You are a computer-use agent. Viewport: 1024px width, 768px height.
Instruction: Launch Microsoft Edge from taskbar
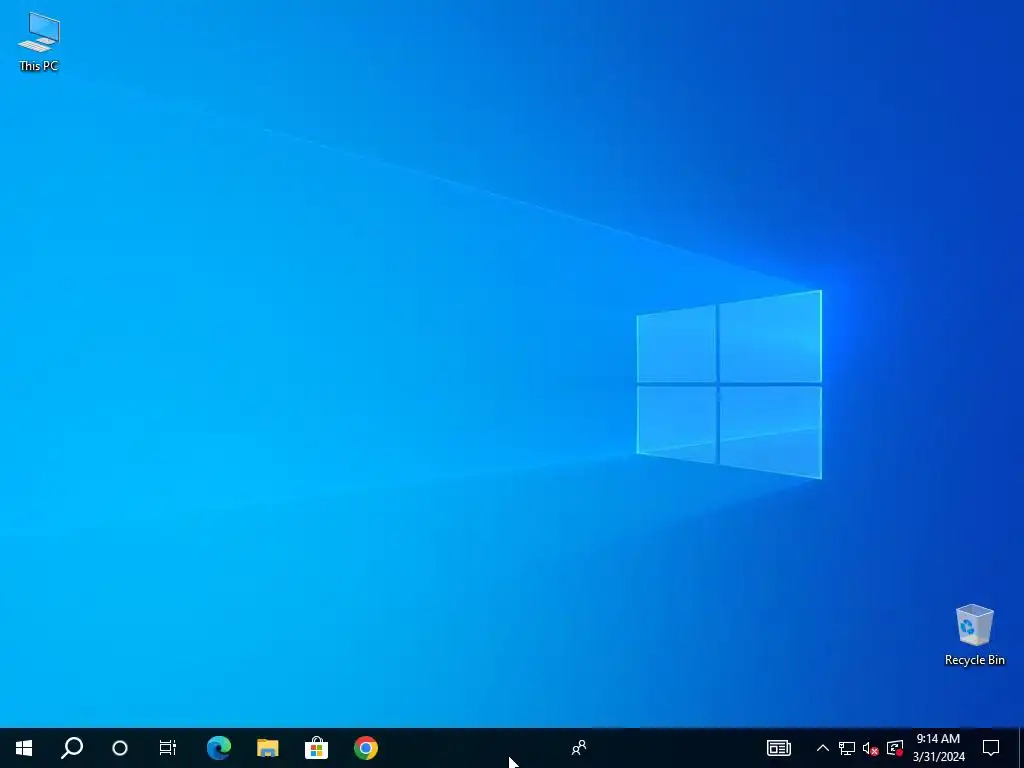point(219,748)
